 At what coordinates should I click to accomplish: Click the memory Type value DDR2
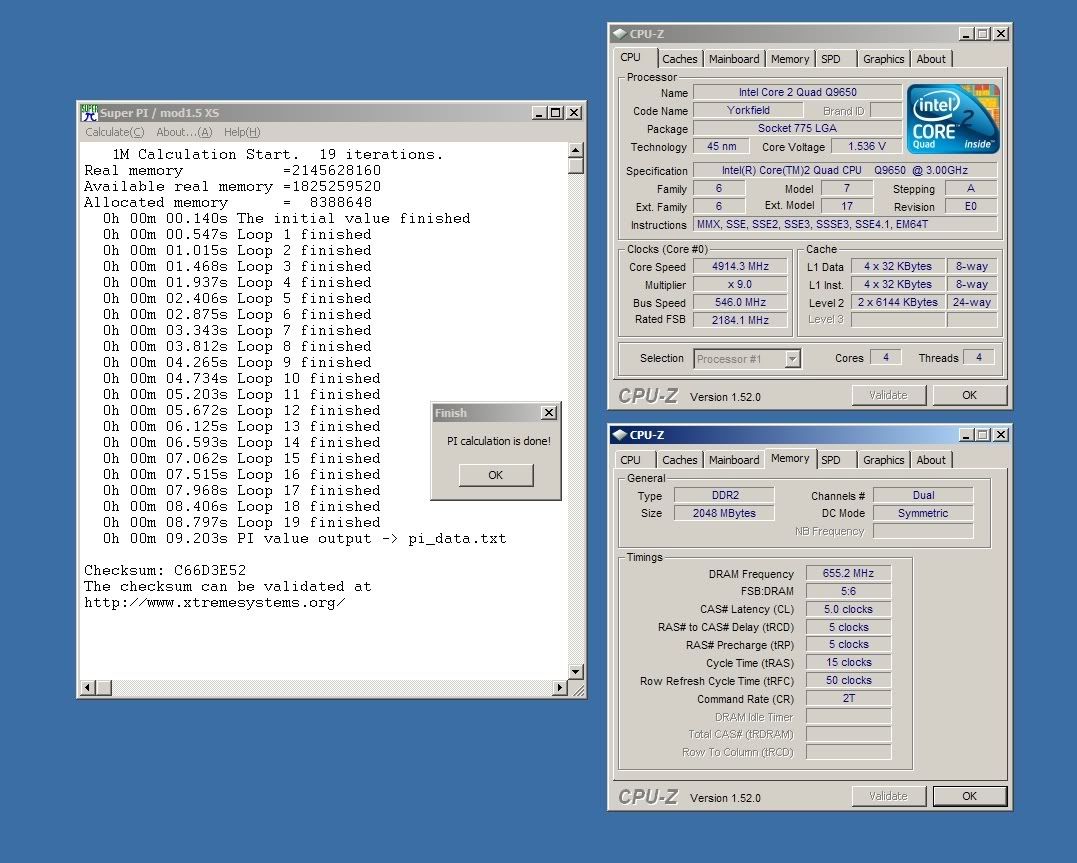(725, 495)
